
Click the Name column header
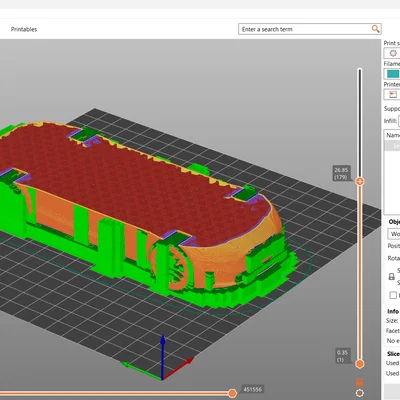point(393,135)
